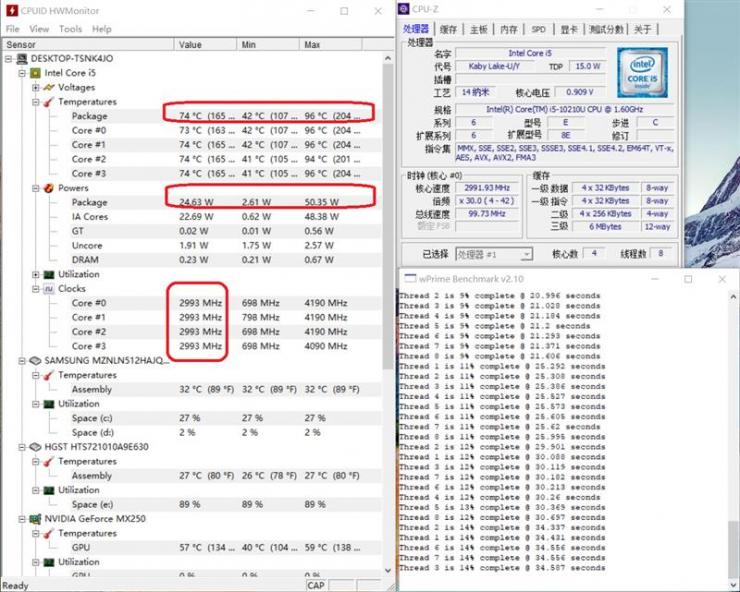Image resolution: width=740 pixels, height=592 pixels.
Task: Collapse the Clocks node
Action: click(36, 289)
